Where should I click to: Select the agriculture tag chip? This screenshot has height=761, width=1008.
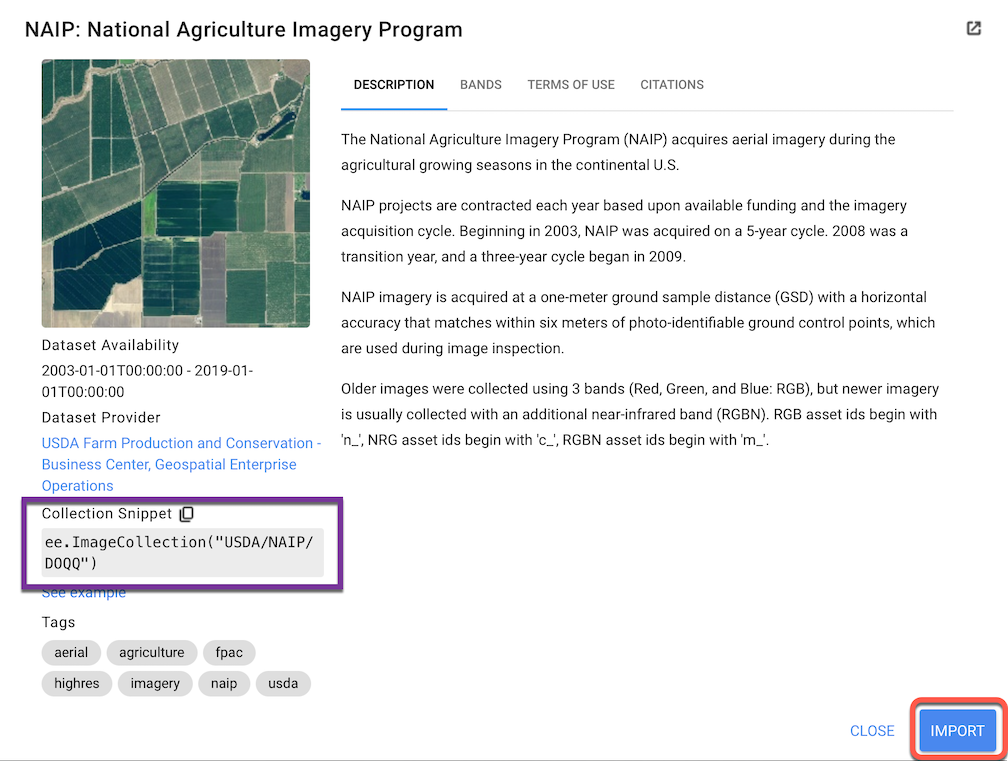click(152, 653)
